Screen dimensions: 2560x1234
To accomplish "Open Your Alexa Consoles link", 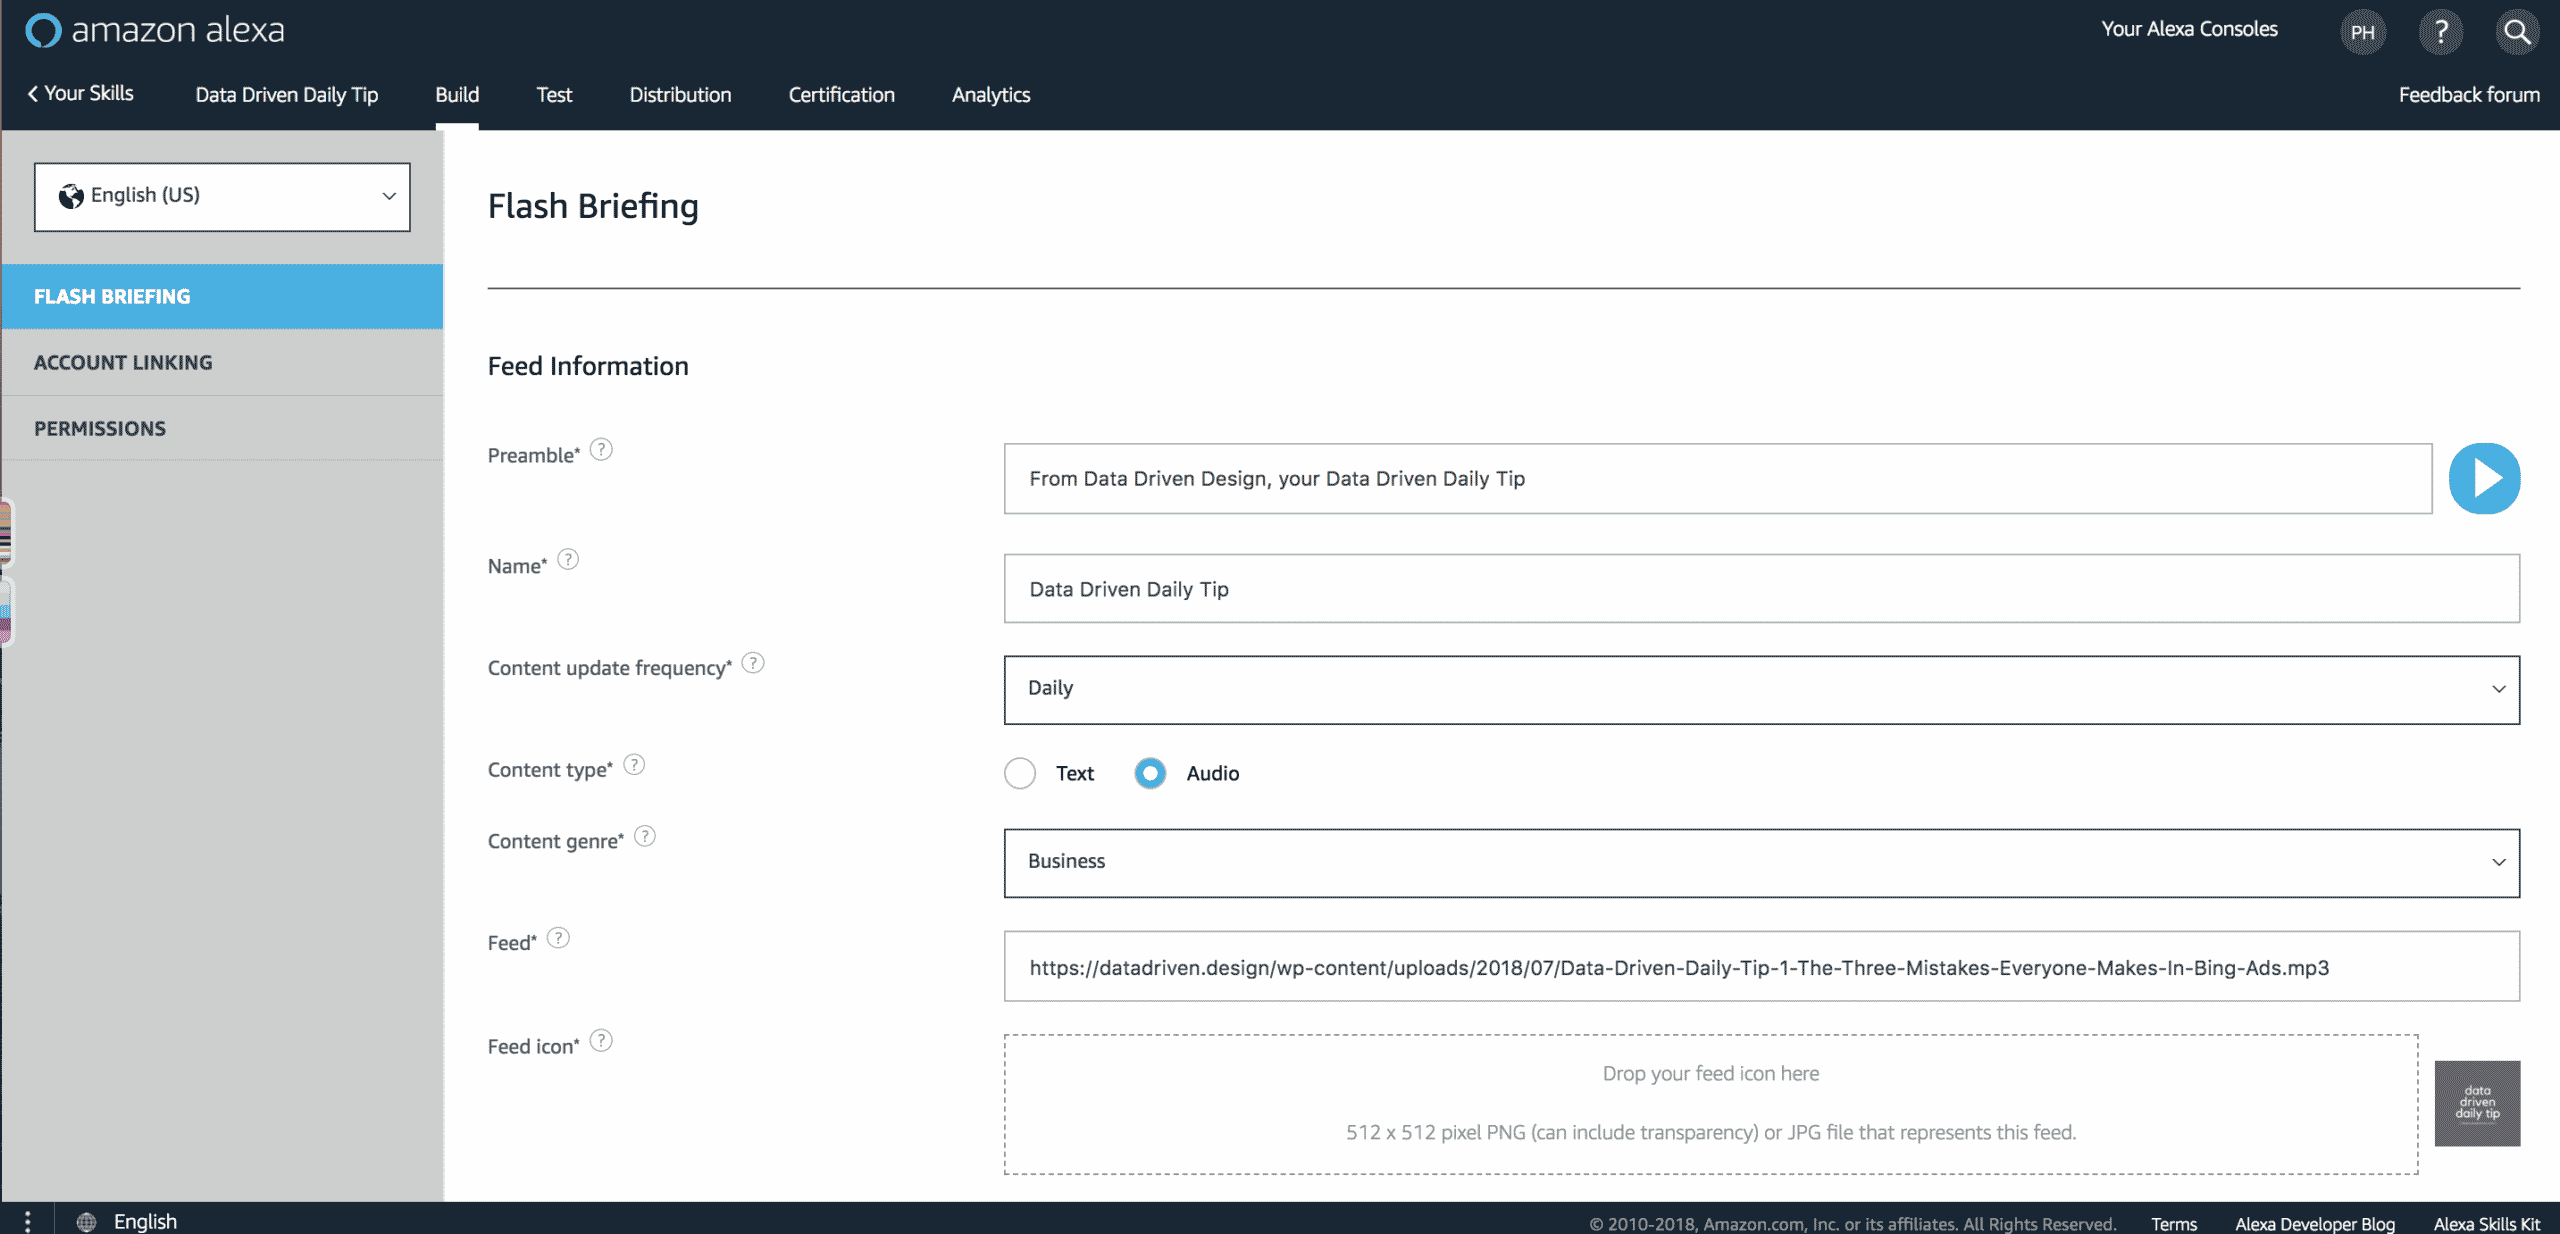I will click(2189, 29).
